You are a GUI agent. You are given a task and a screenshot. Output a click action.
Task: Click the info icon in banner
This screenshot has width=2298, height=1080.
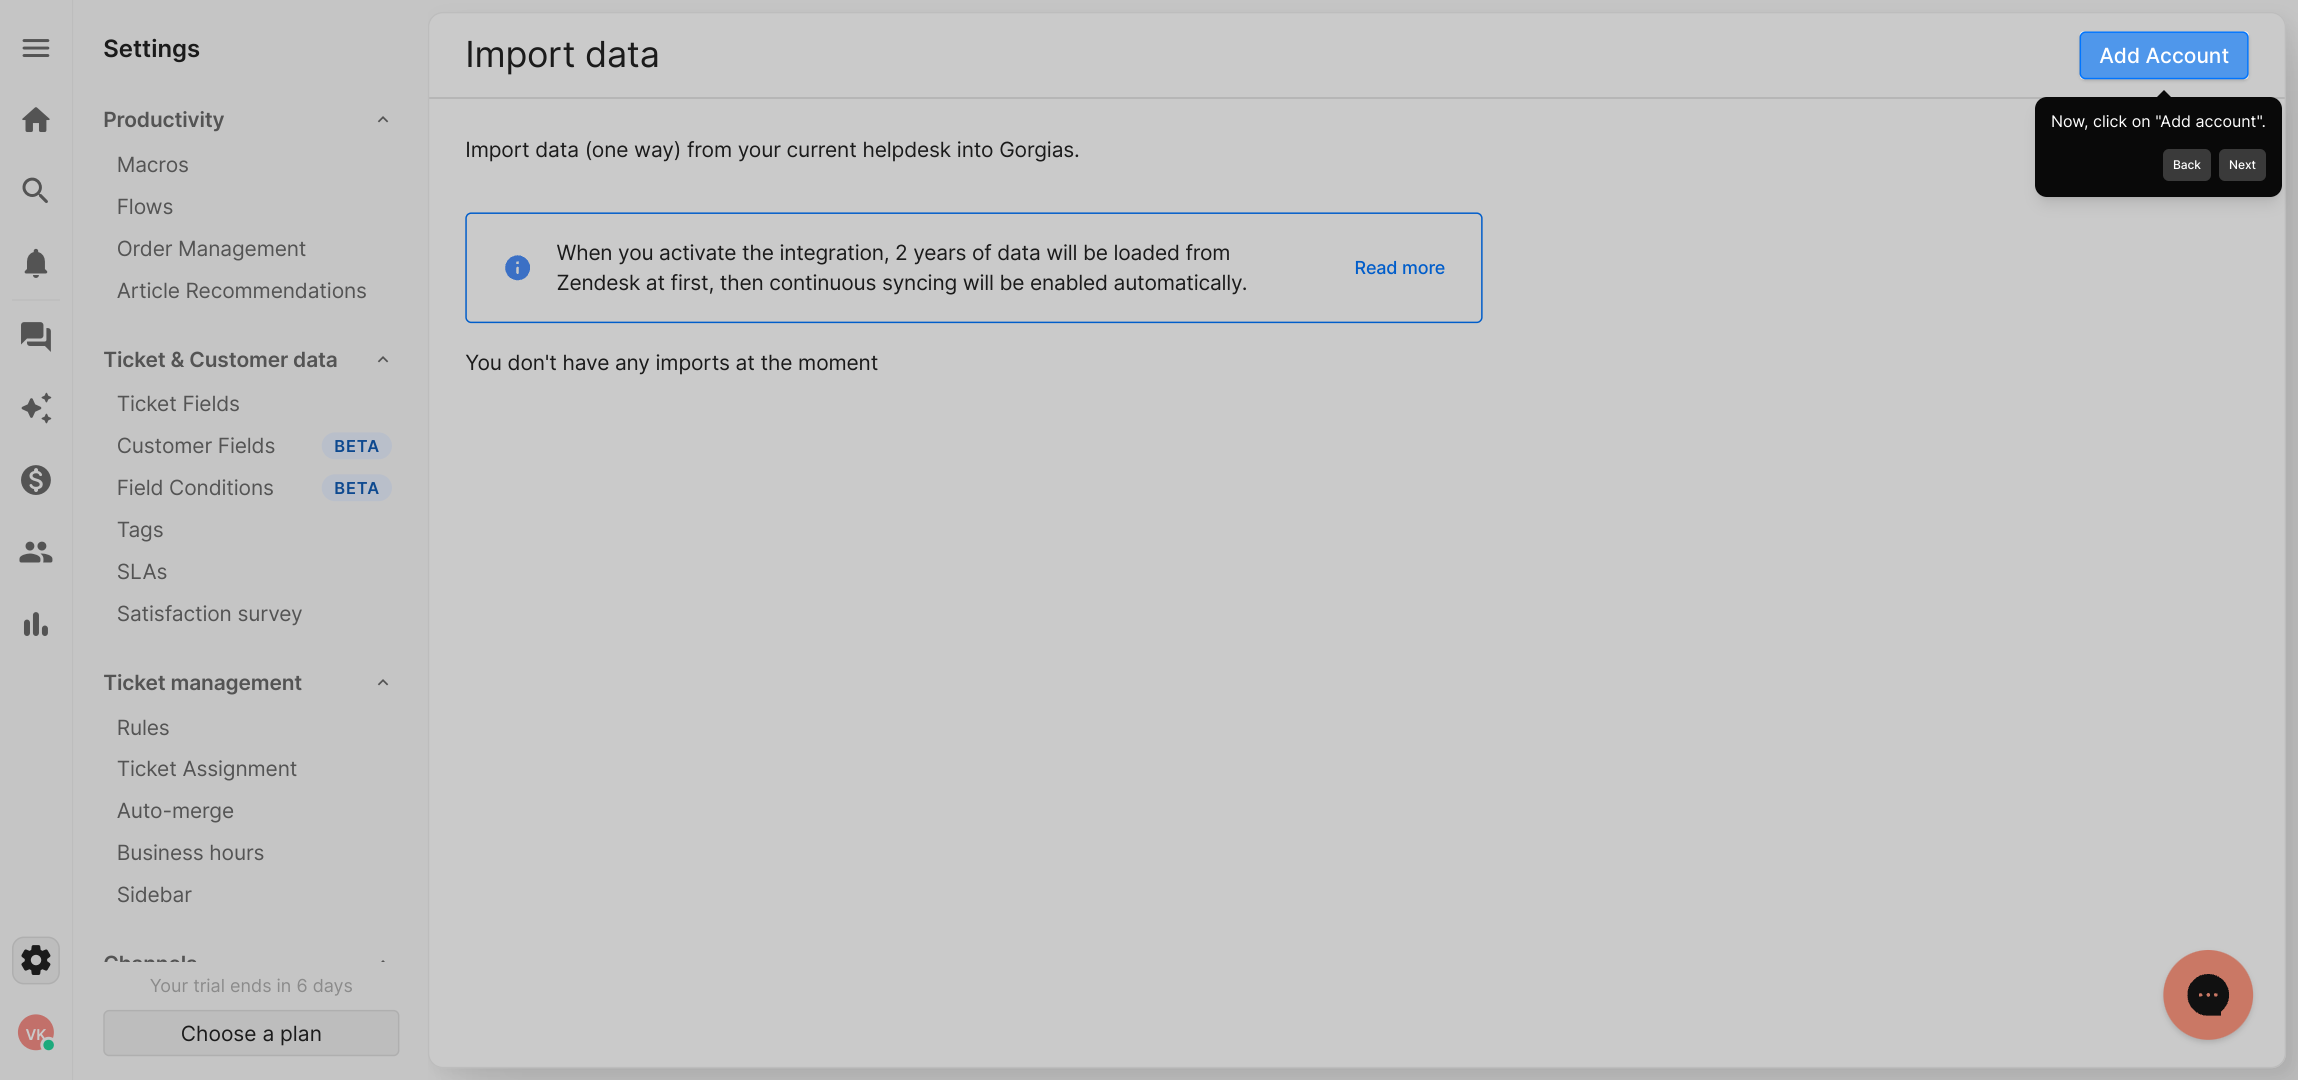click(x=517, y=267)
